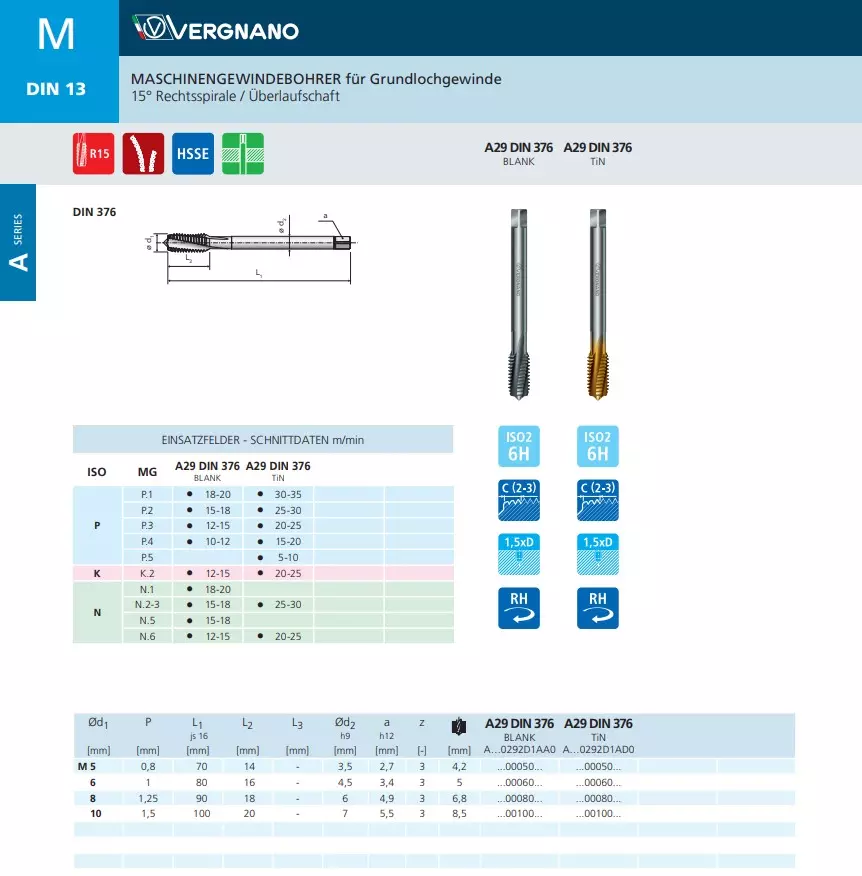This screenshot has height=876, width=862.
Task: Click the right C (2-3) chamfer icon
Action: [598, 499]
